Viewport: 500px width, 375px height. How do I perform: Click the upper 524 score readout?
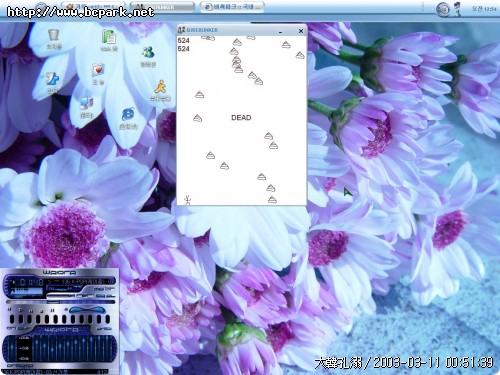point(183,40)
